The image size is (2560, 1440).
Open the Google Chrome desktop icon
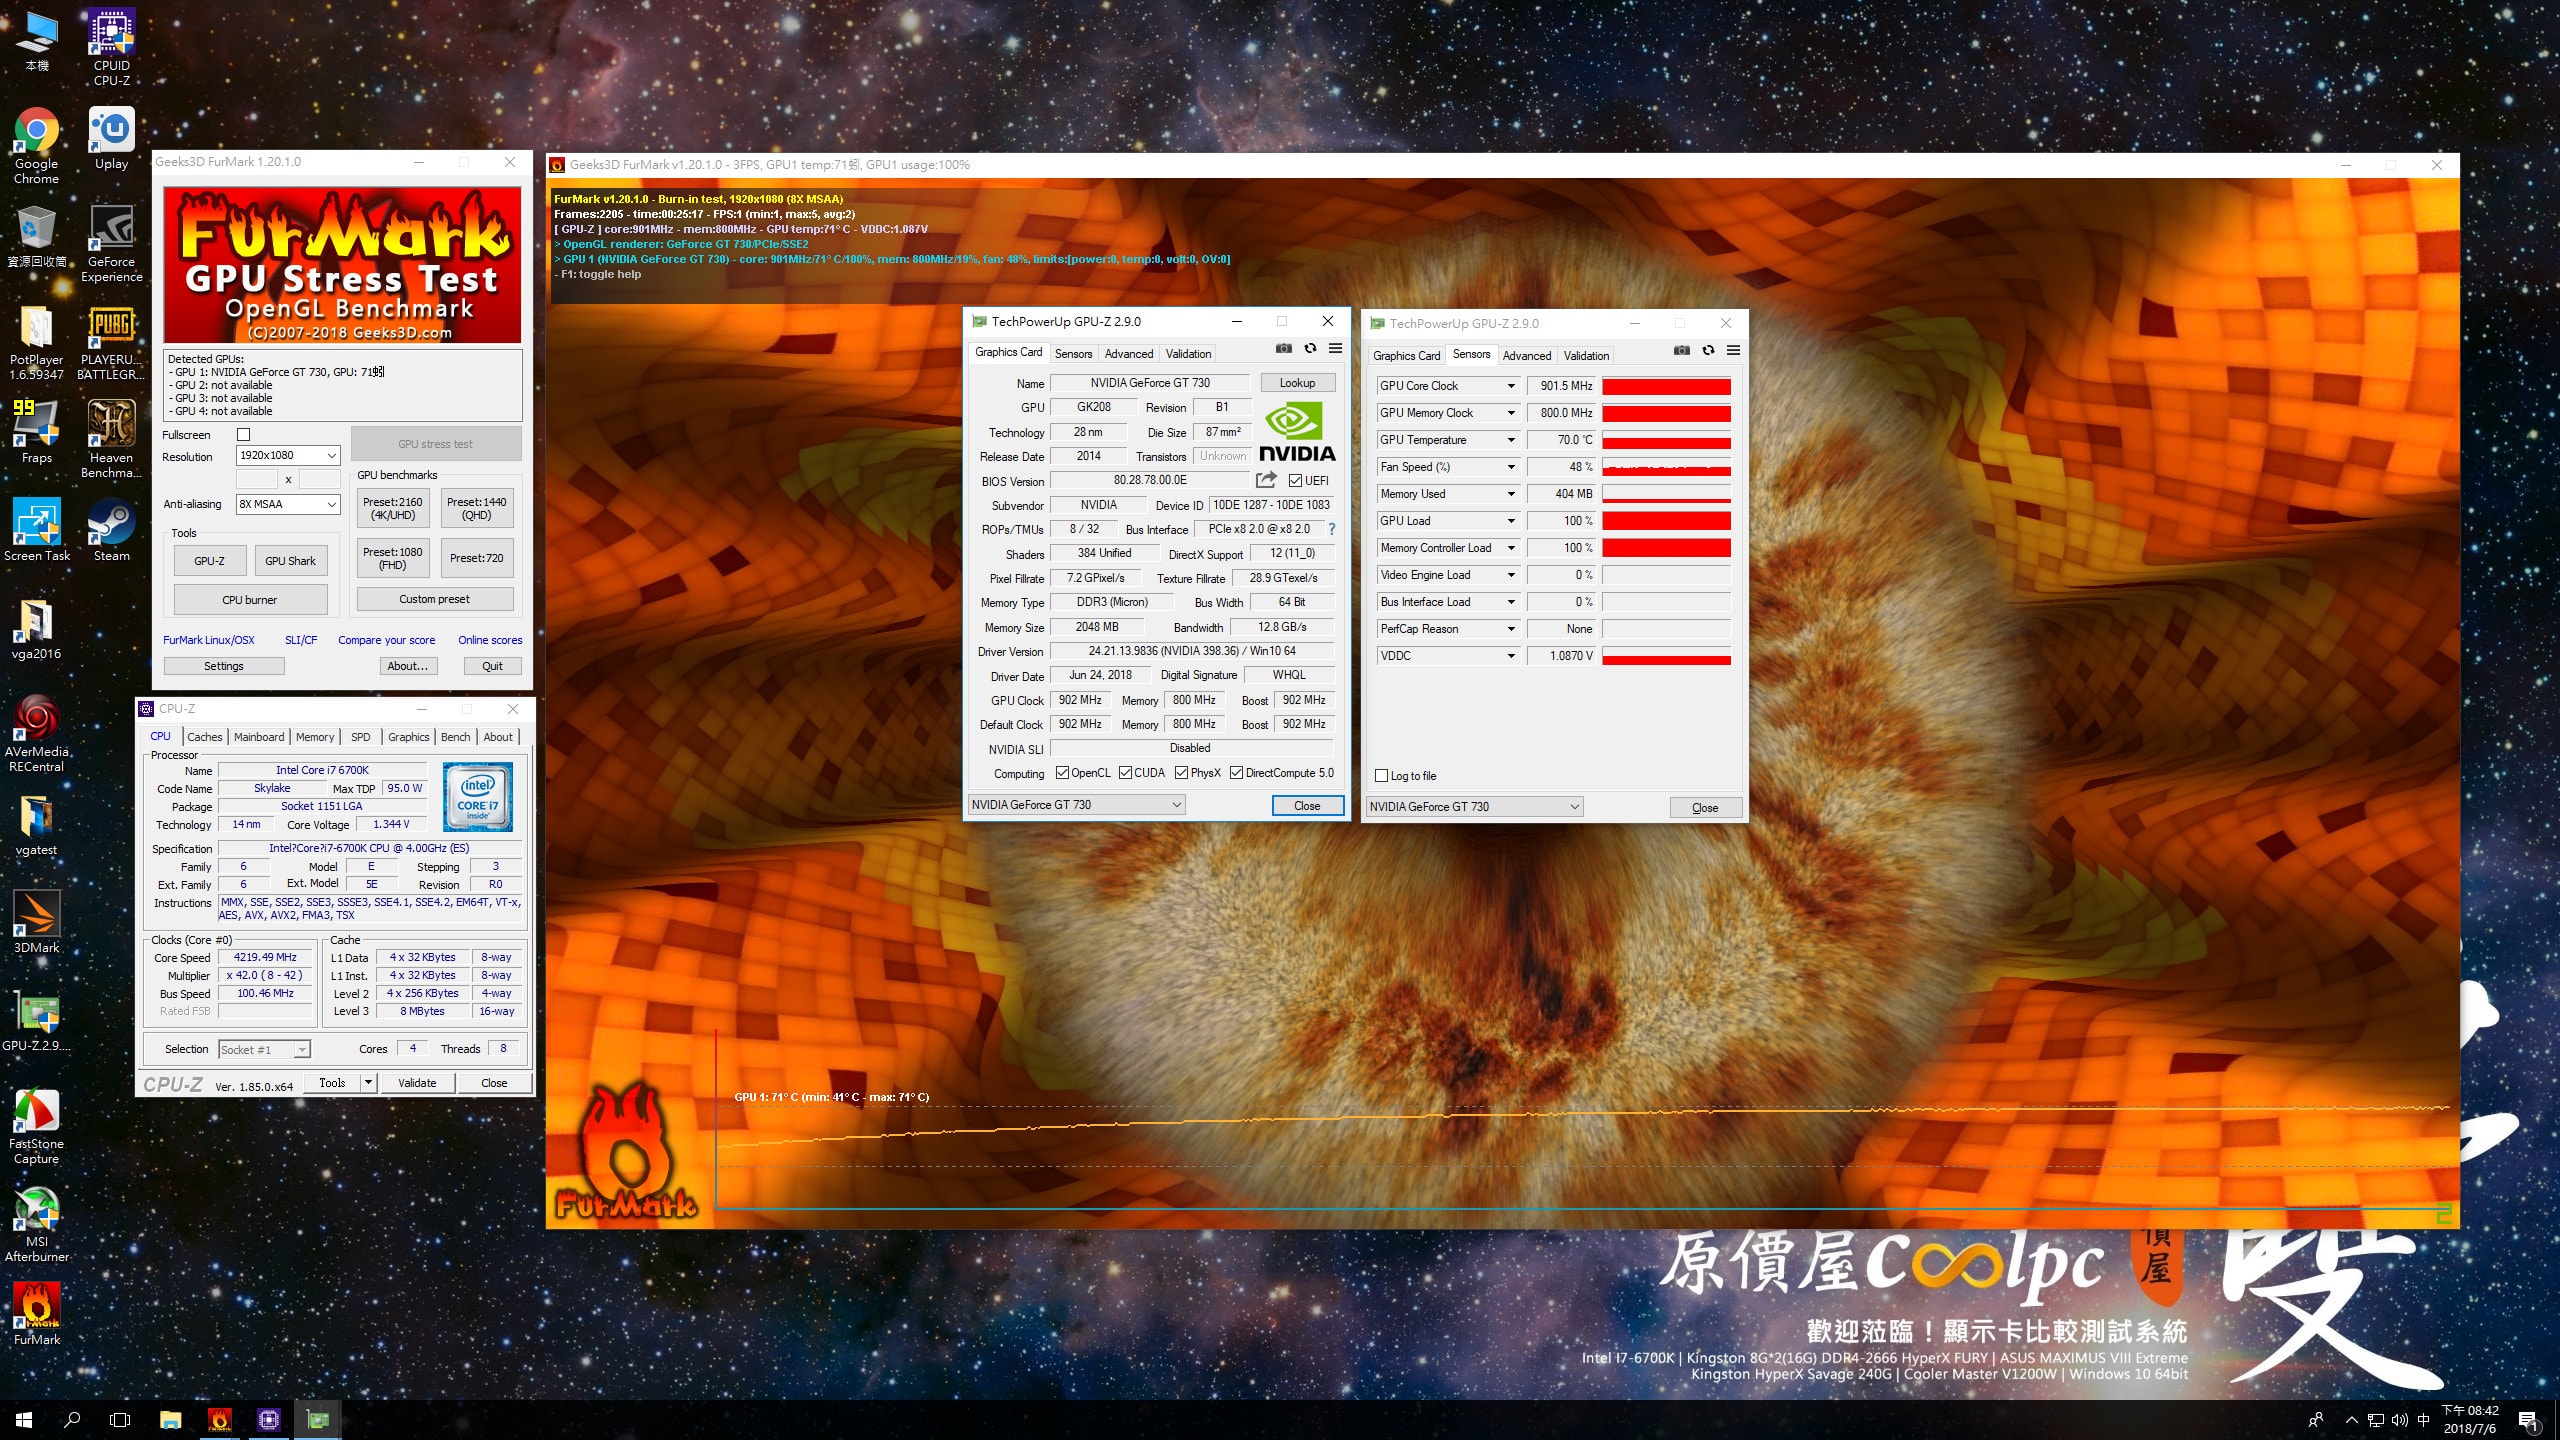(36, 146)
